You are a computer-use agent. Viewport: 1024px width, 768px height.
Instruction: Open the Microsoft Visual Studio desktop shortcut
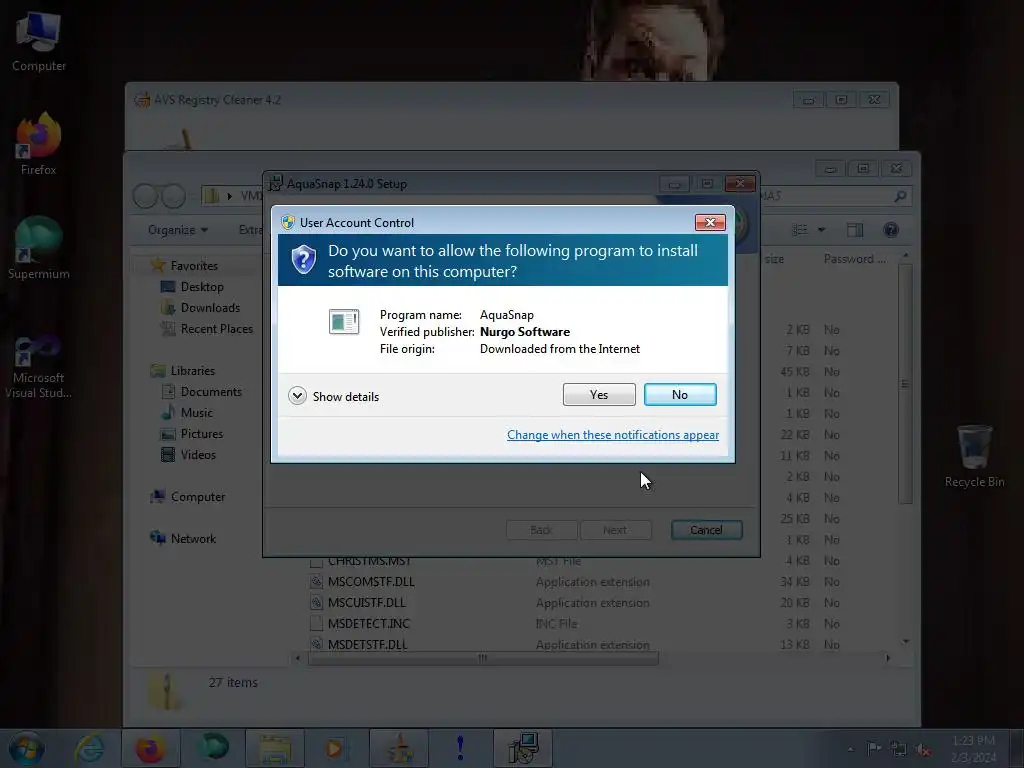(39, 366)
